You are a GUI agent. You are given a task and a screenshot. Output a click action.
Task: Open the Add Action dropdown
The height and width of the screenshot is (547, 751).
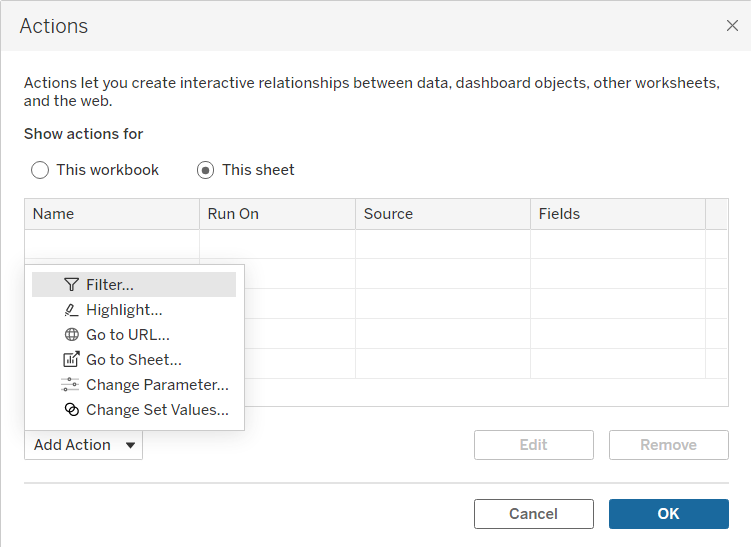click(84, 445)
